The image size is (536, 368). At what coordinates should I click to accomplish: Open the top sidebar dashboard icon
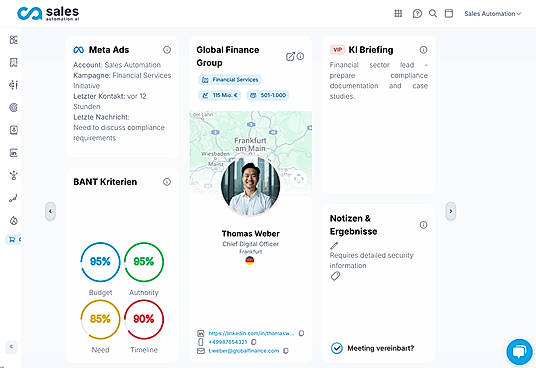(13, 40)
